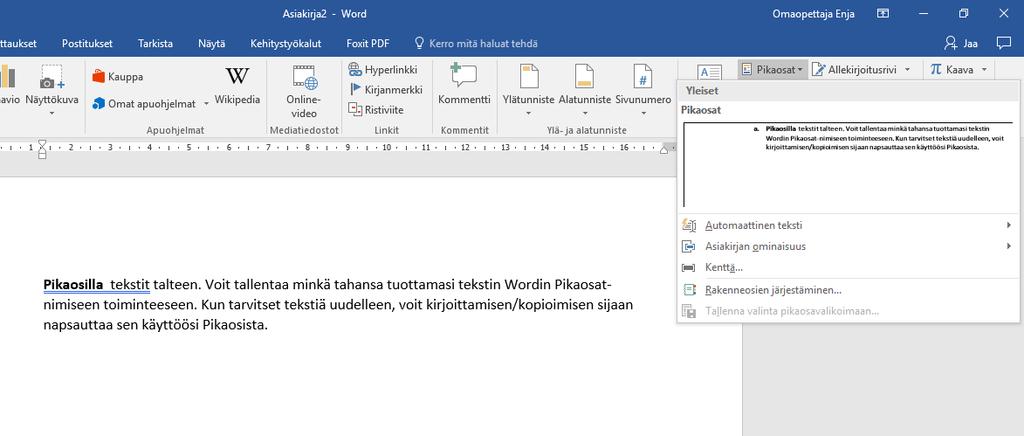Open the Ylätunniste header menu
Screen dimensions: 1024x436
(528, 91)
